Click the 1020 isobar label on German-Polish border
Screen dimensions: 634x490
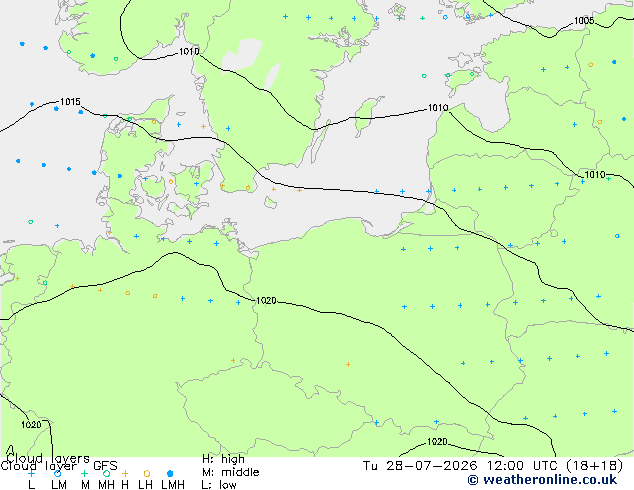tap(266, 300)
